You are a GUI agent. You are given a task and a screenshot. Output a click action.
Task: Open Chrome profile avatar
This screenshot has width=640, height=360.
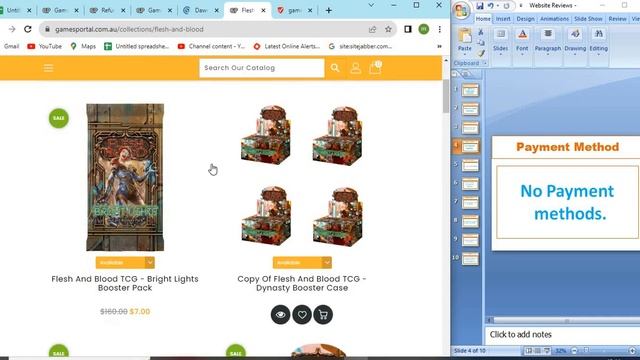point(424,29)
